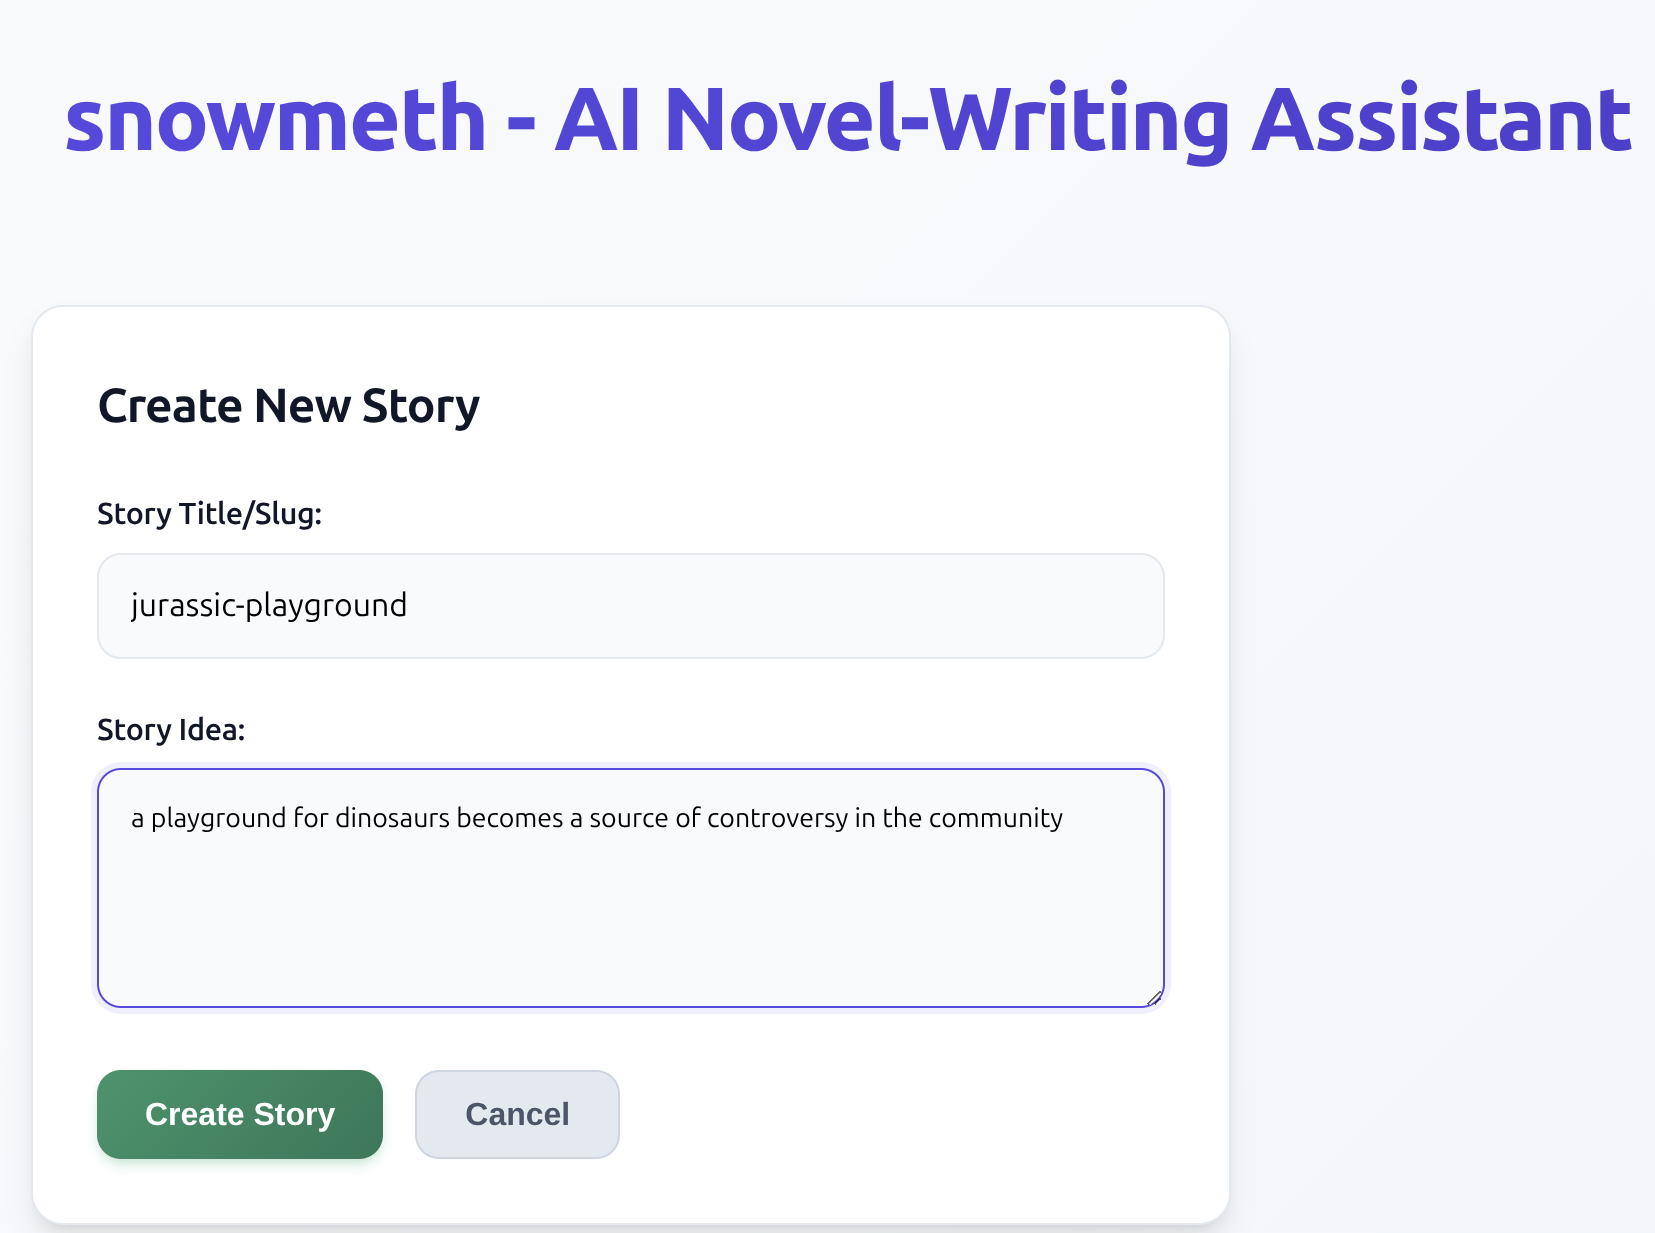Click the Create New Story heading
The height and width of the screenshot is (1233, 1655).
(x=289, y=406)
